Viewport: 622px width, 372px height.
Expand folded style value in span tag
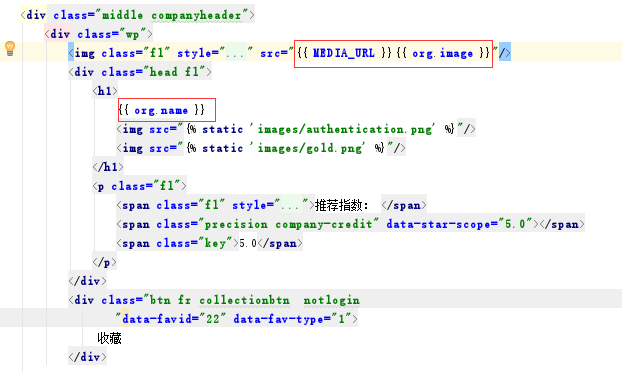[291, 205]
